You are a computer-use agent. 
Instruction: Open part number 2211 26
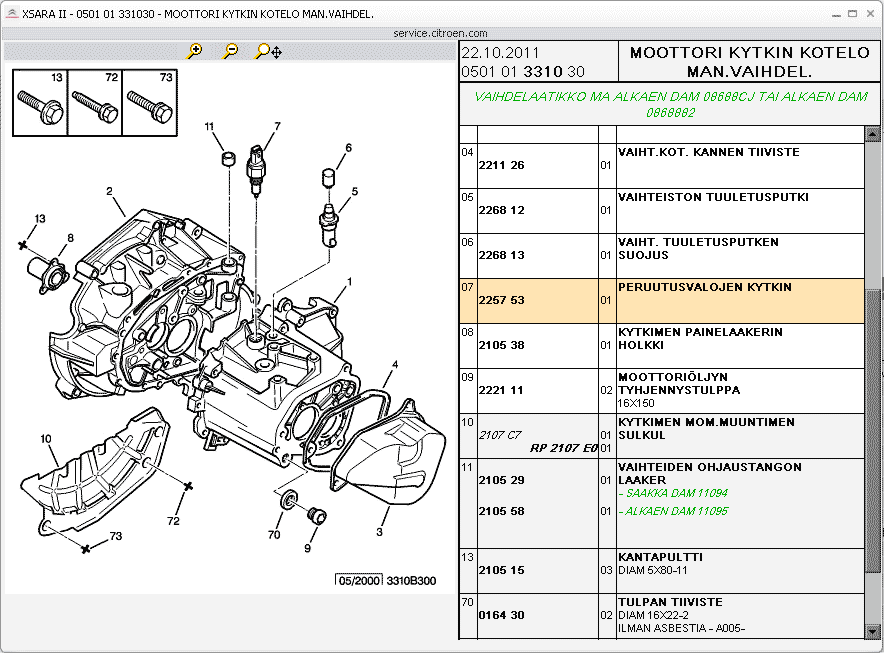[501, 166]
